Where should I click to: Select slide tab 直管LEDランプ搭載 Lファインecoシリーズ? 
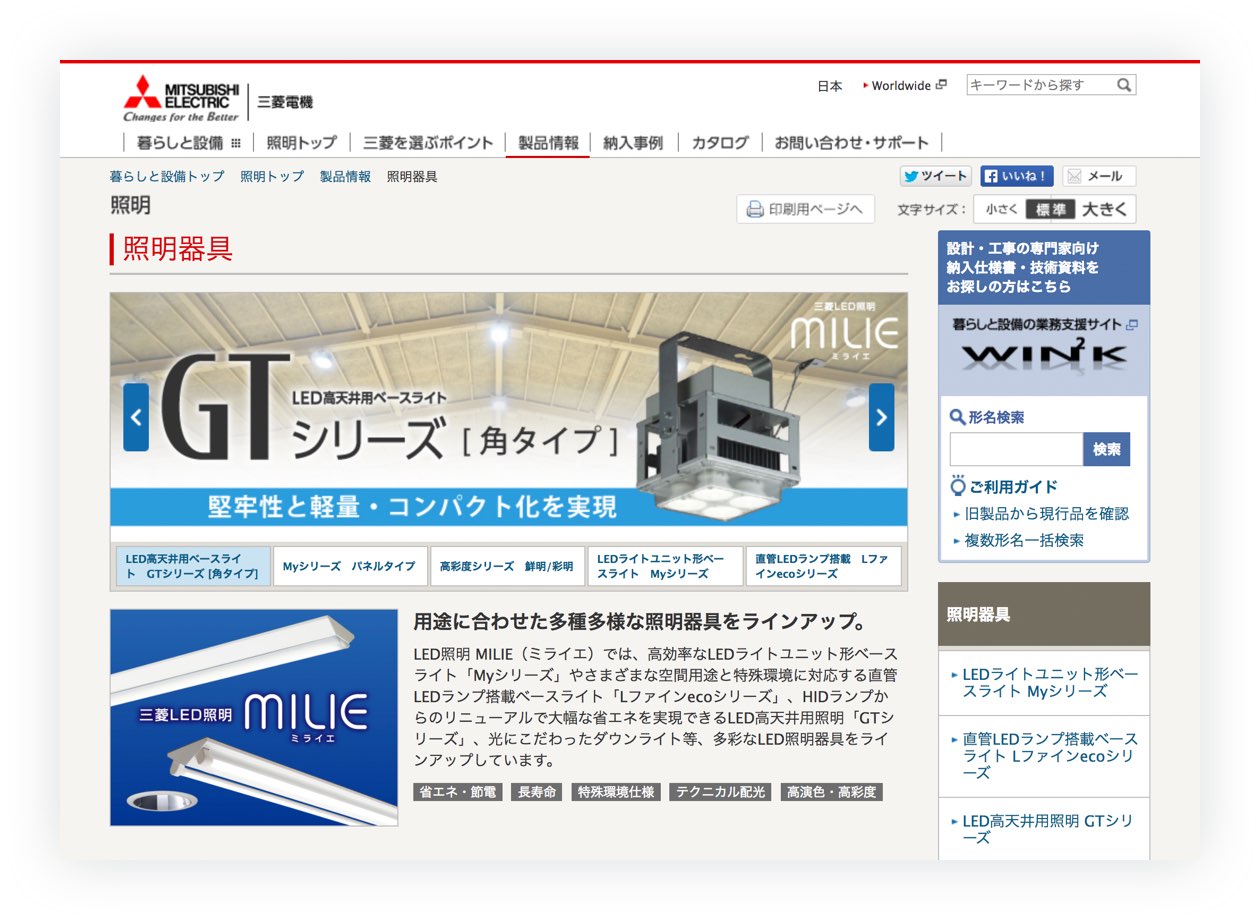click(823, 566)
